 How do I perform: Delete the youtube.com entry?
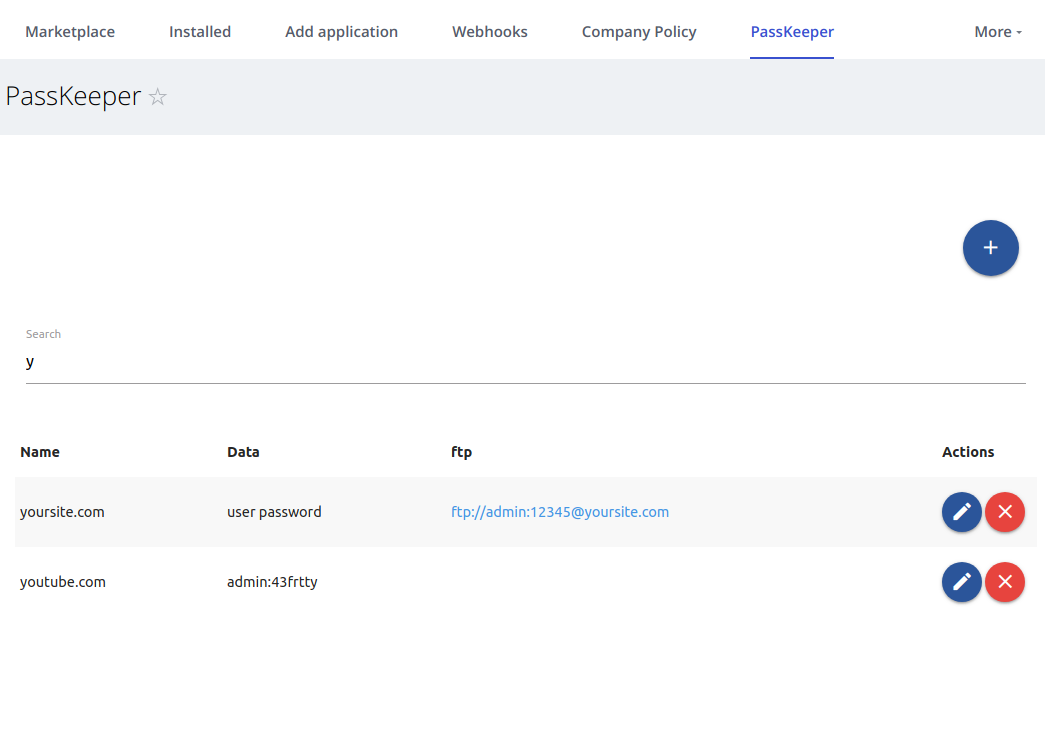(1004, 582)
